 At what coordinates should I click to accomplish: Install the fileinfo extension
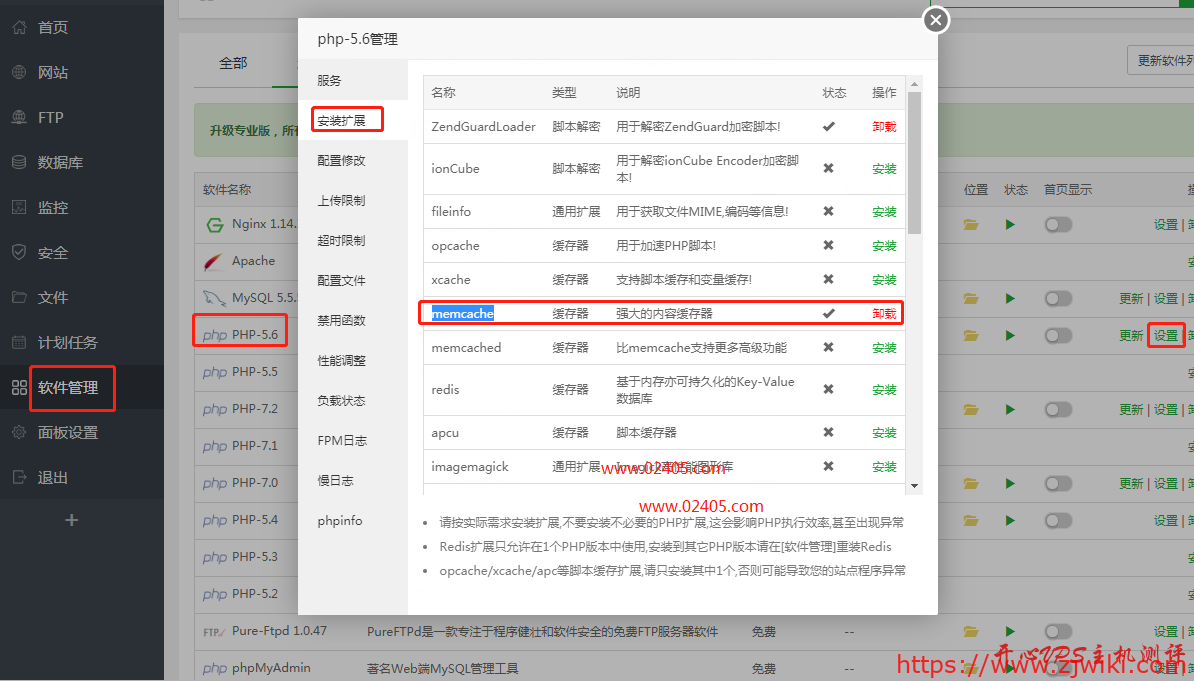884,212
